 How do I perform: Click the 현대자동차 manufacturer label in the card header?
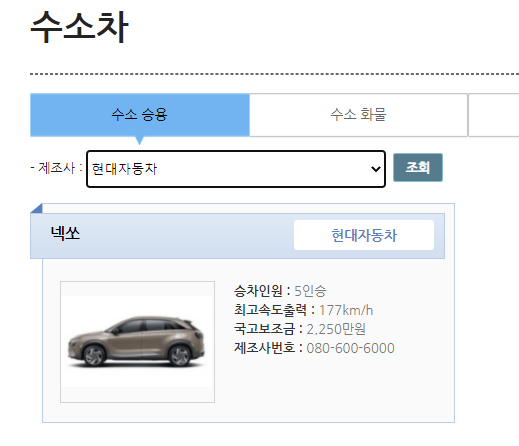(x=364, y=235)
